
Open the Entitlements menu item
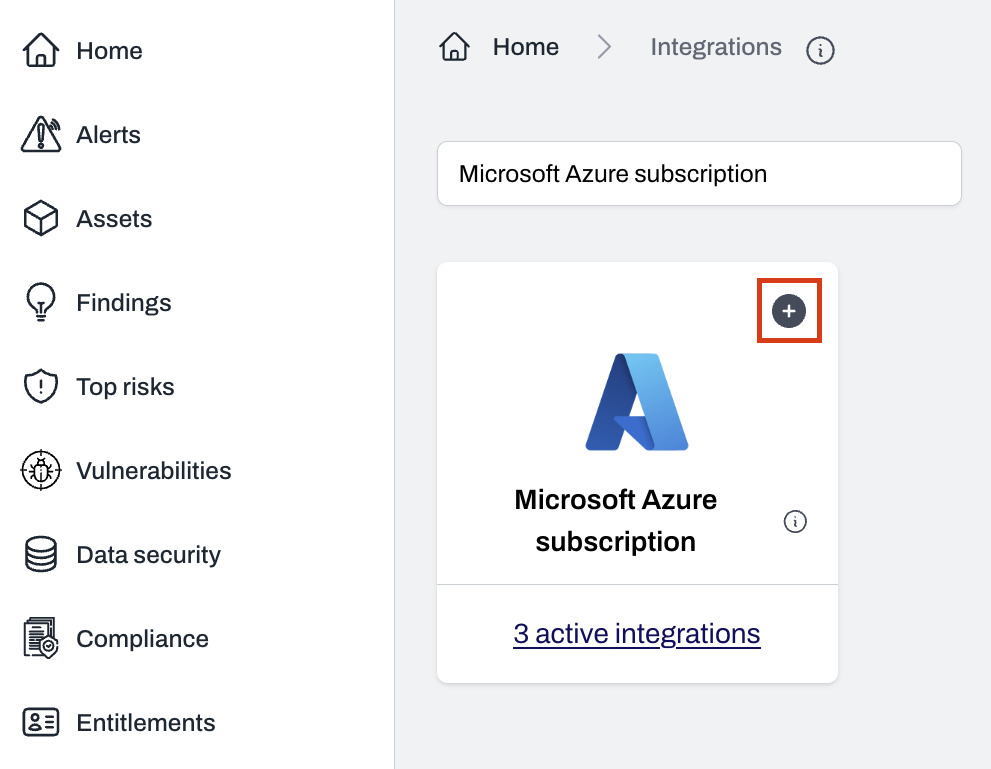(x=145, y=722)
